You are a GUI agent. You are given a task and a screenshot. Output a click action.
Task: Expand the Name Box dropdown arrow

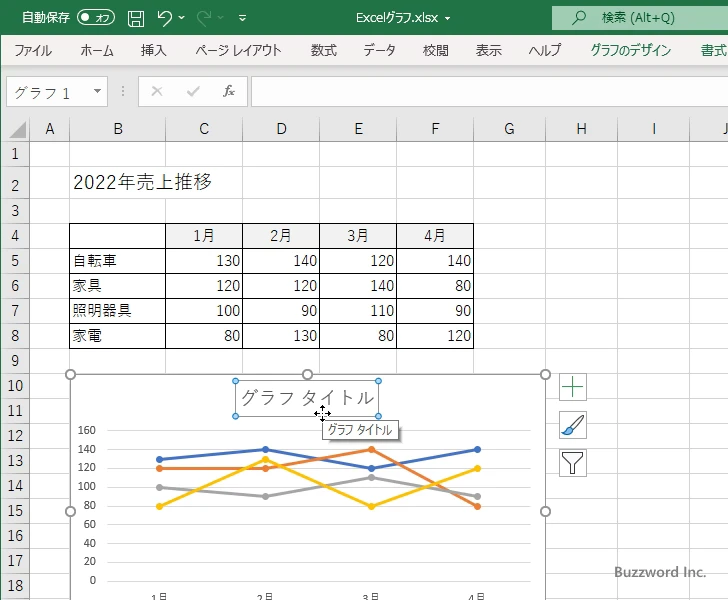pyautogui.click(x=97, y=92)
